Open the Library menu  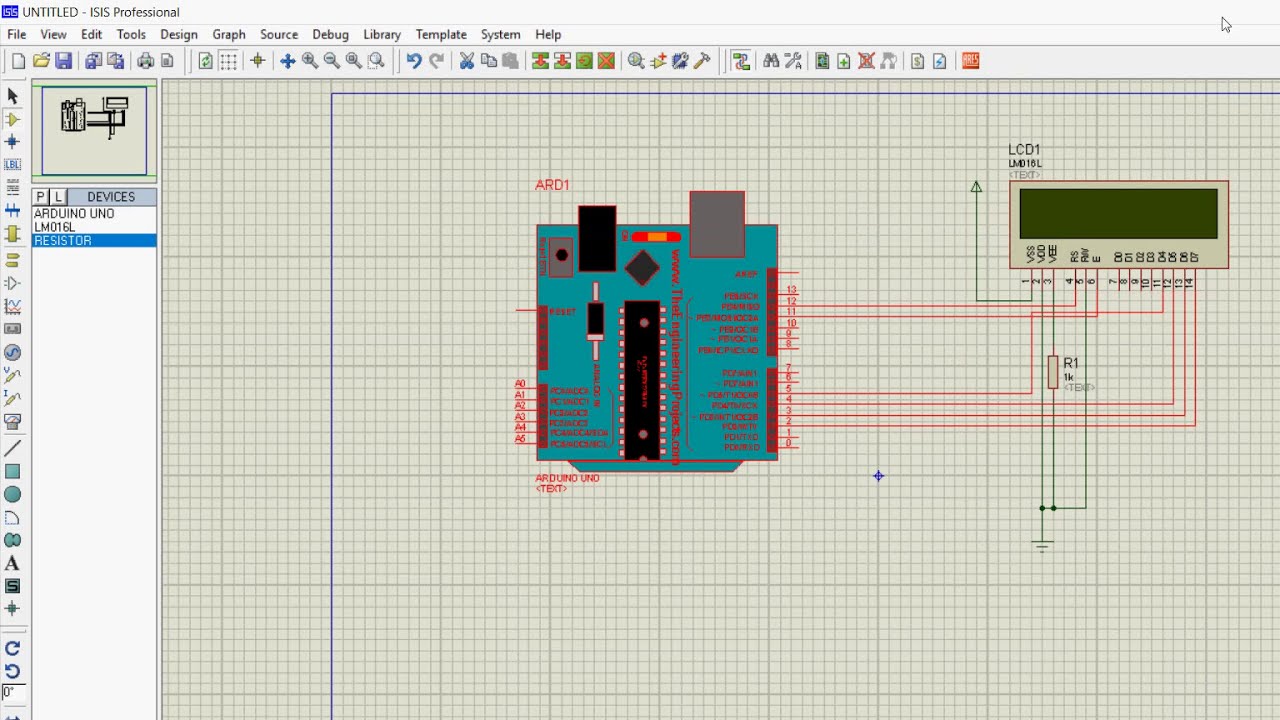coord(382,34)
